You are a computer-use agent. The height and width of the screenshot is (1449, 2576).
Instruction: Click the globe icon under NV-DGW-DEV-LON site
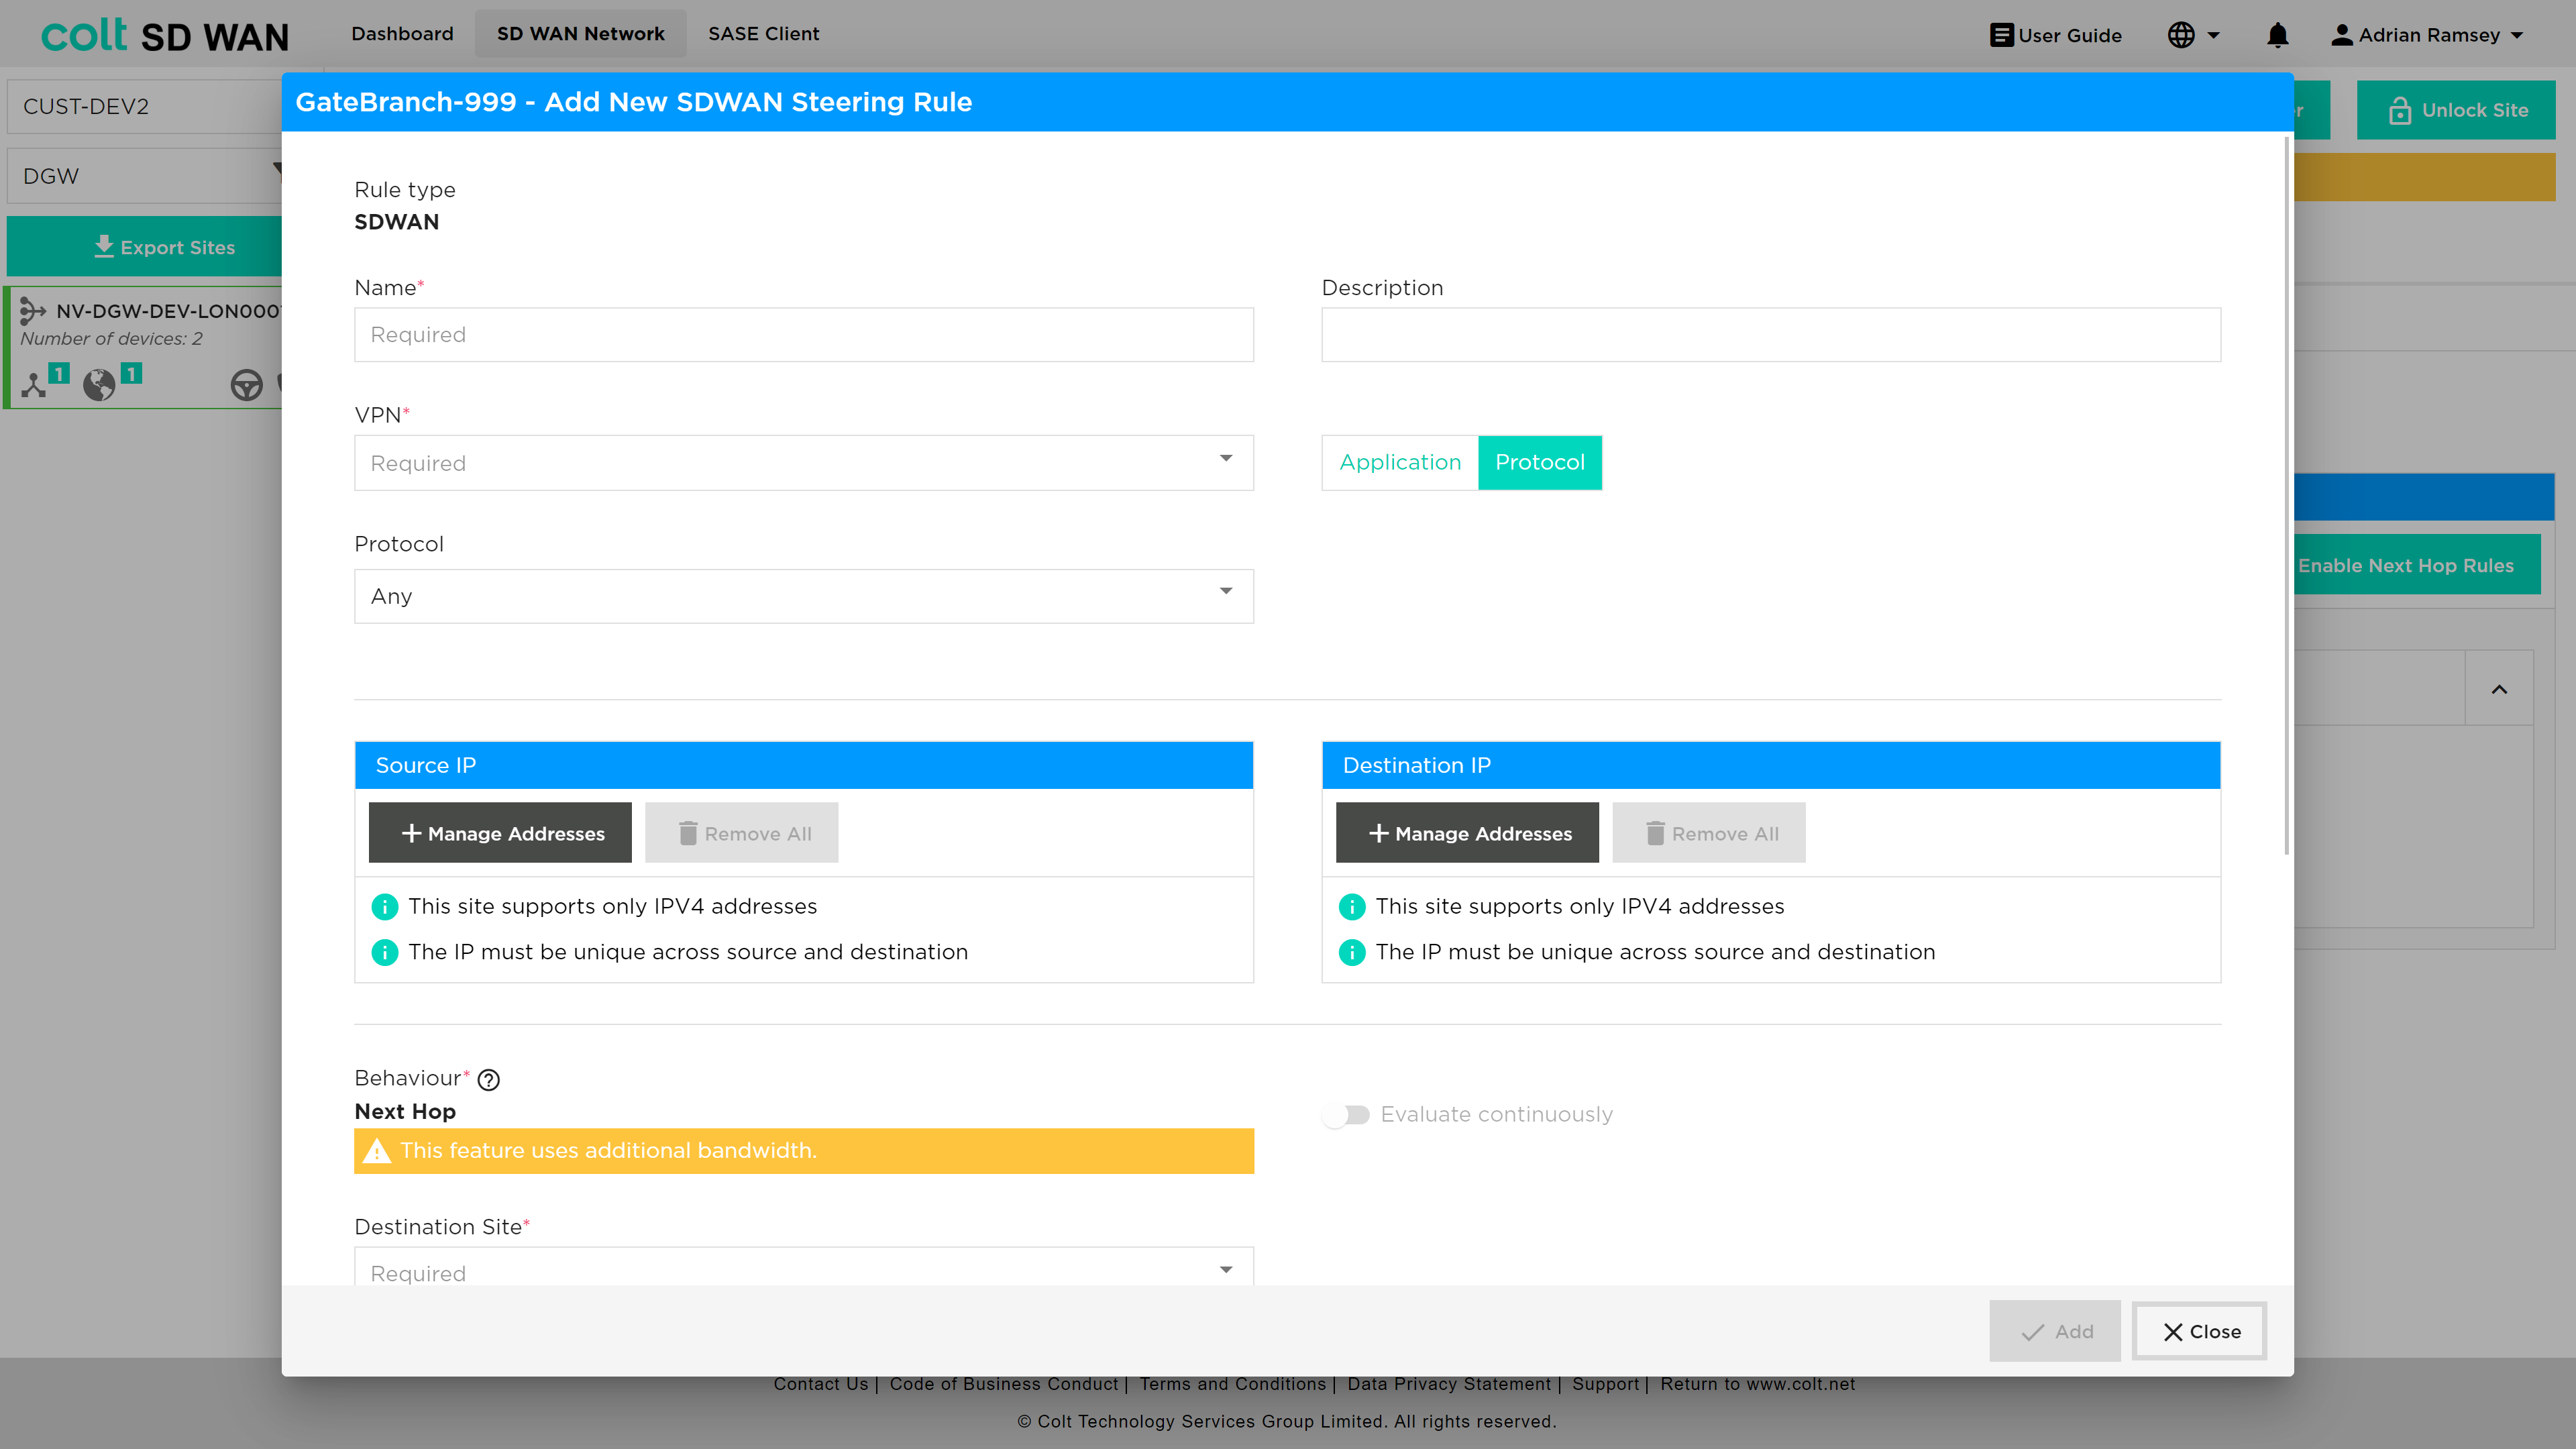click(99, 385)
